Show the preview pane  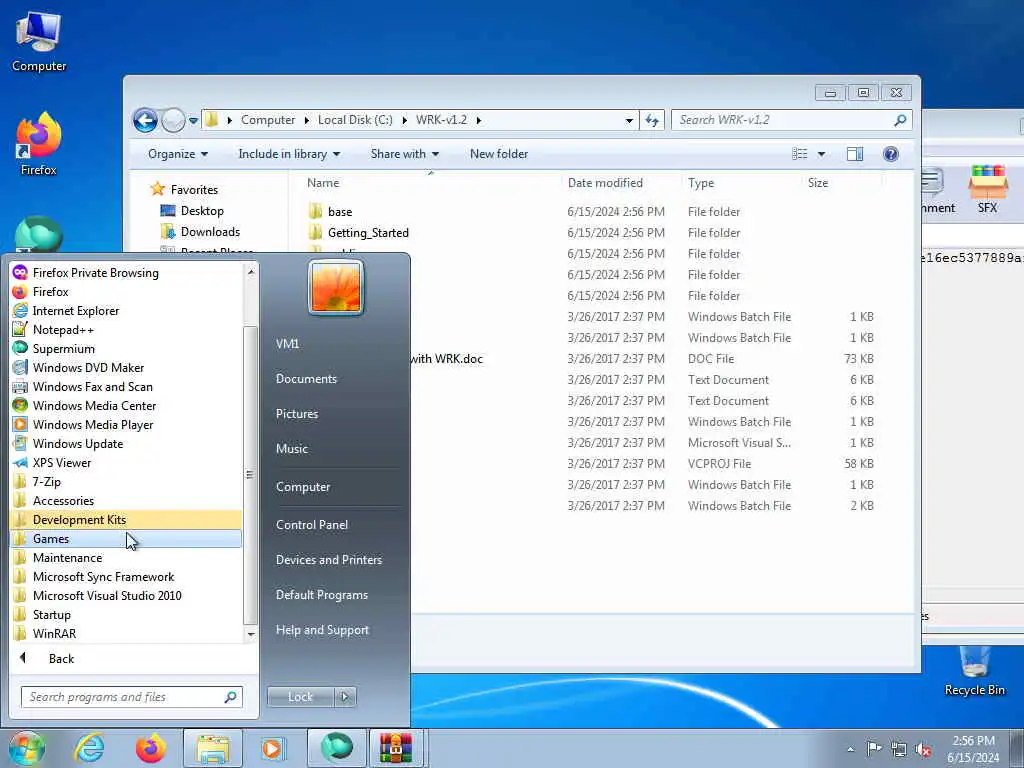pos(855,154)
